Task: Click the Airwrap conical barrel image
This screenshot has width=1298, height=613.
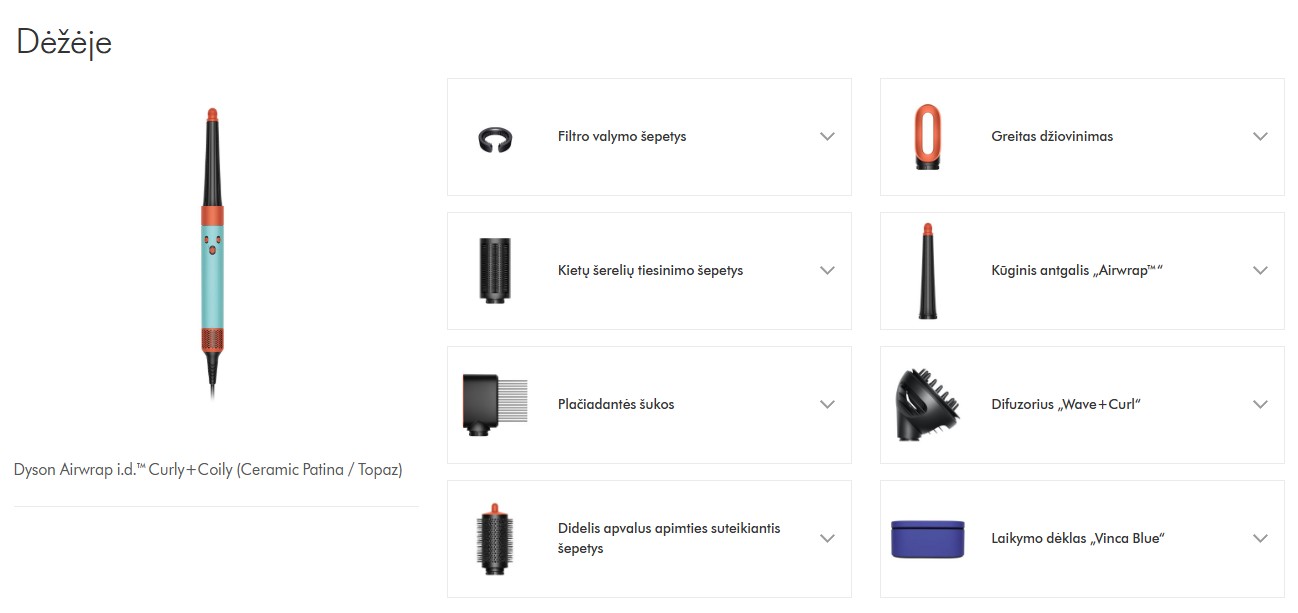Action: click(928, 271)
